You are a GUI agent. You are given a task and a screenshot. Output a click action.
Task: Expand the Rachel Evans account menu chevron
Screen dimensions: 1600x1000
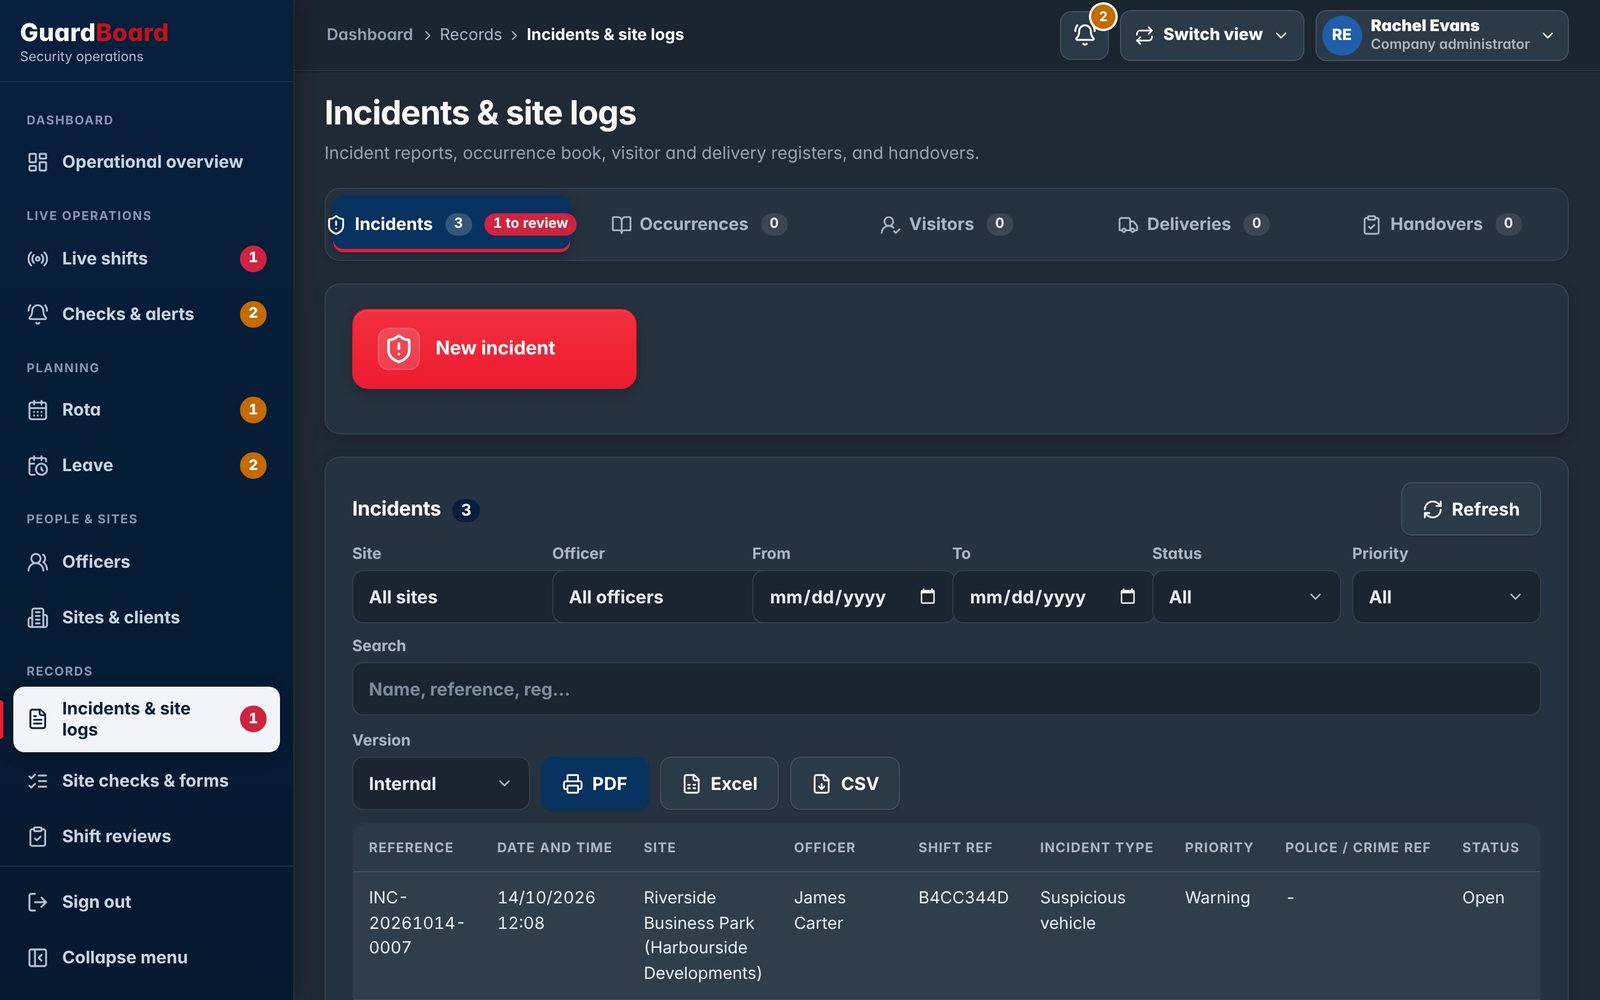pos(1548,35)
